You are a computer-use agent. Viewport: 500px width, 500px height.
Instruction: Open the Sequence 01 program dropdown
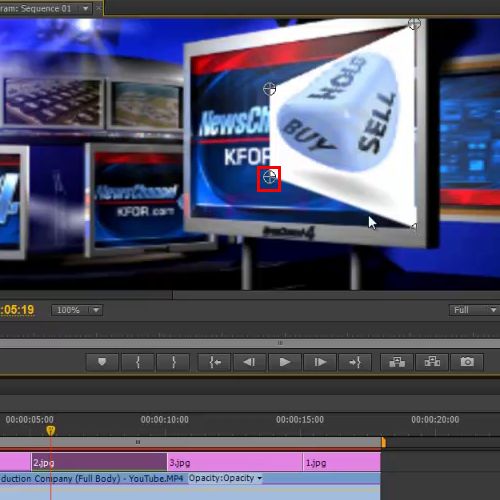coord(86,8)
